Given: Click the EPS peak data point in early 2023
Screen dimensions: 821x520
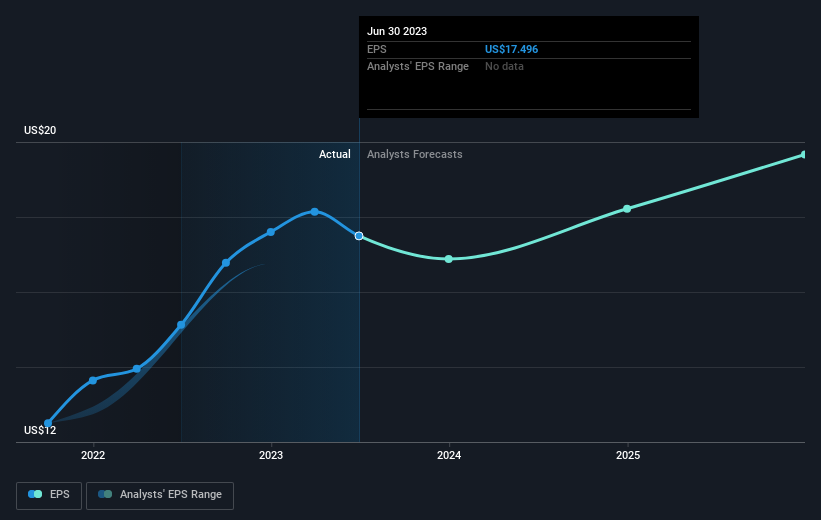Looking at the screenshot, I should coord(314,212).
